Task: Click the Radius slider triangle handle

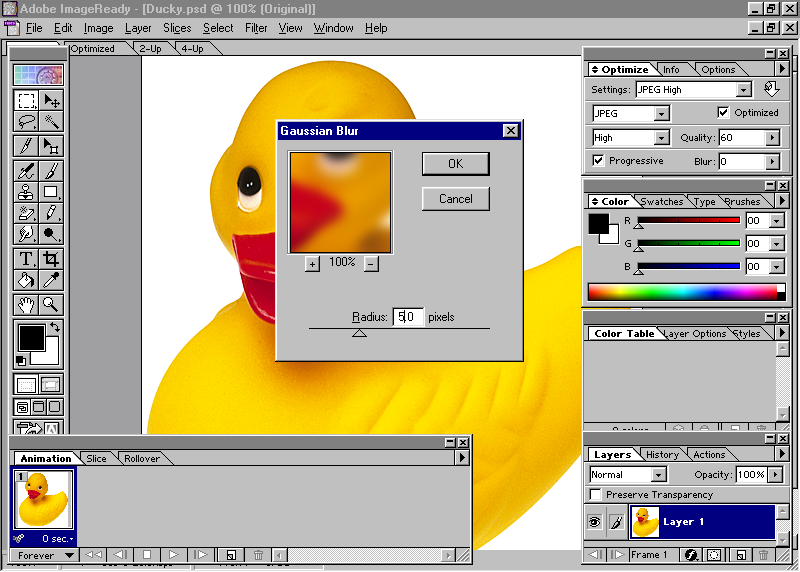Action: pos(359,333)
